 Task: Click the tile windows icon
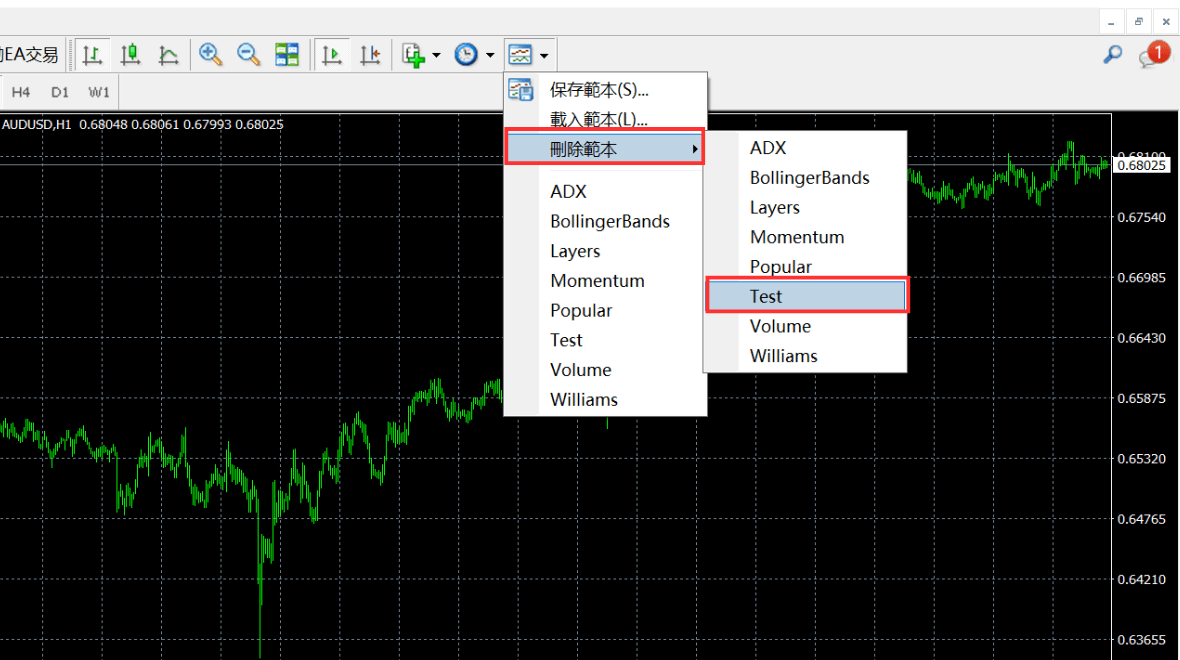pyautogui.click(x=287, y=55)
